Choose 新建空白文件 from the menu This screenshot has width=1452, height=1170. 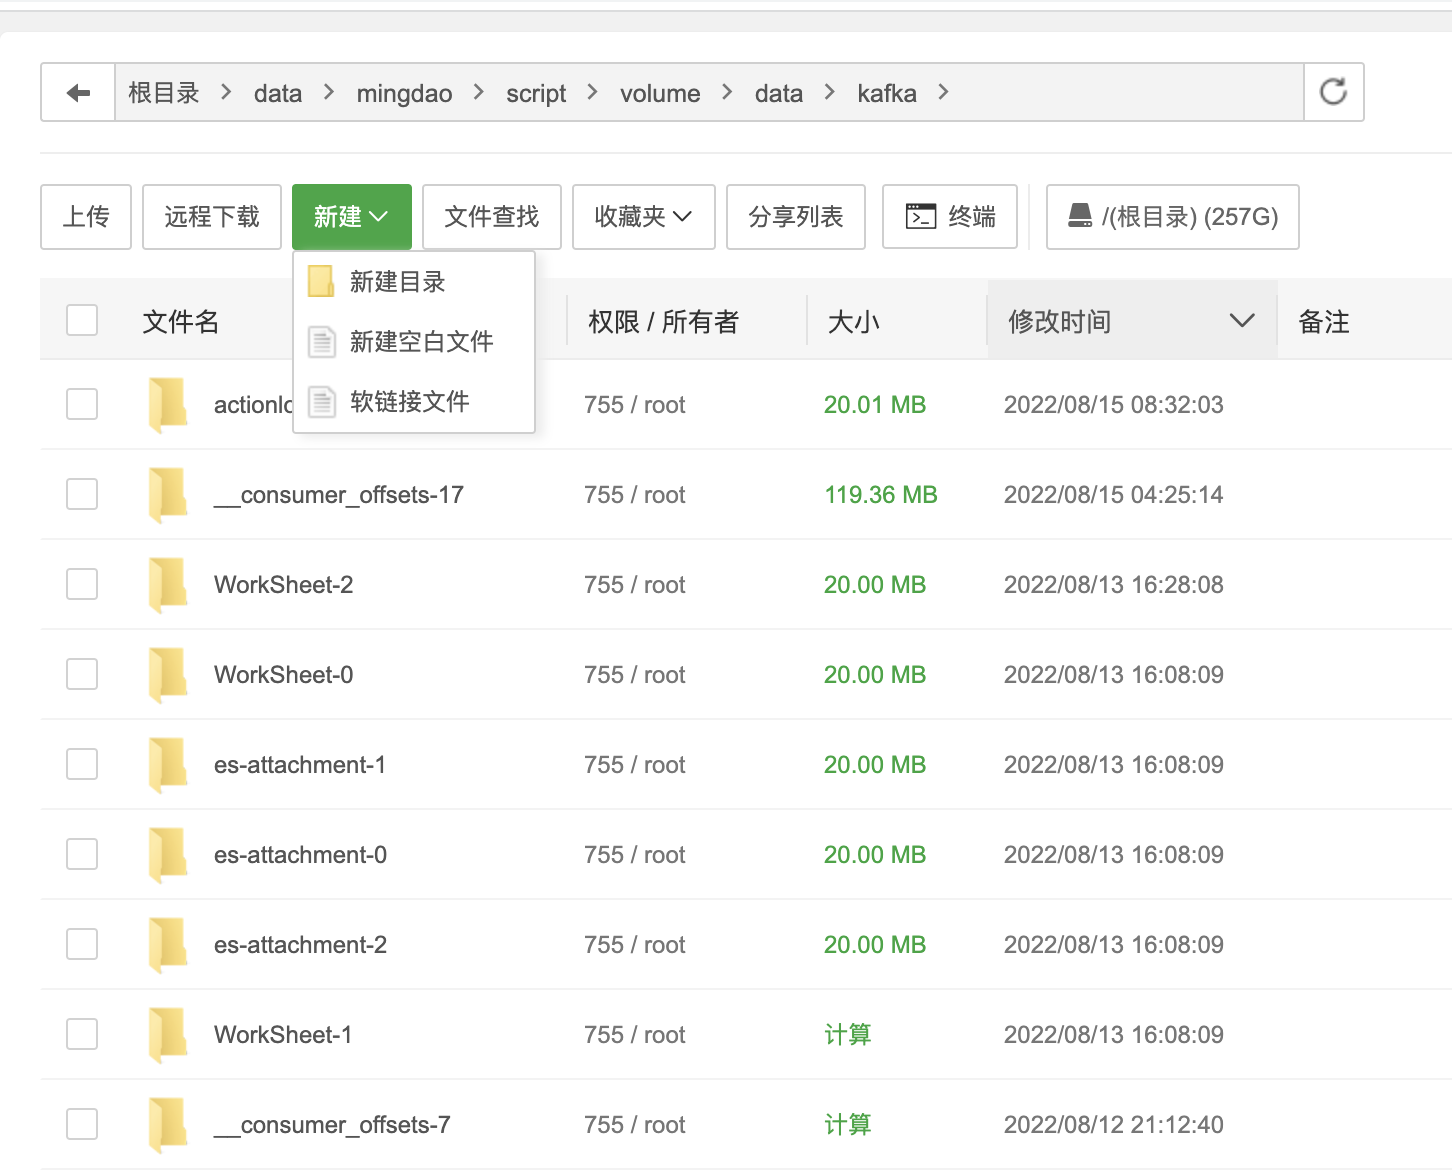(421, 342)
